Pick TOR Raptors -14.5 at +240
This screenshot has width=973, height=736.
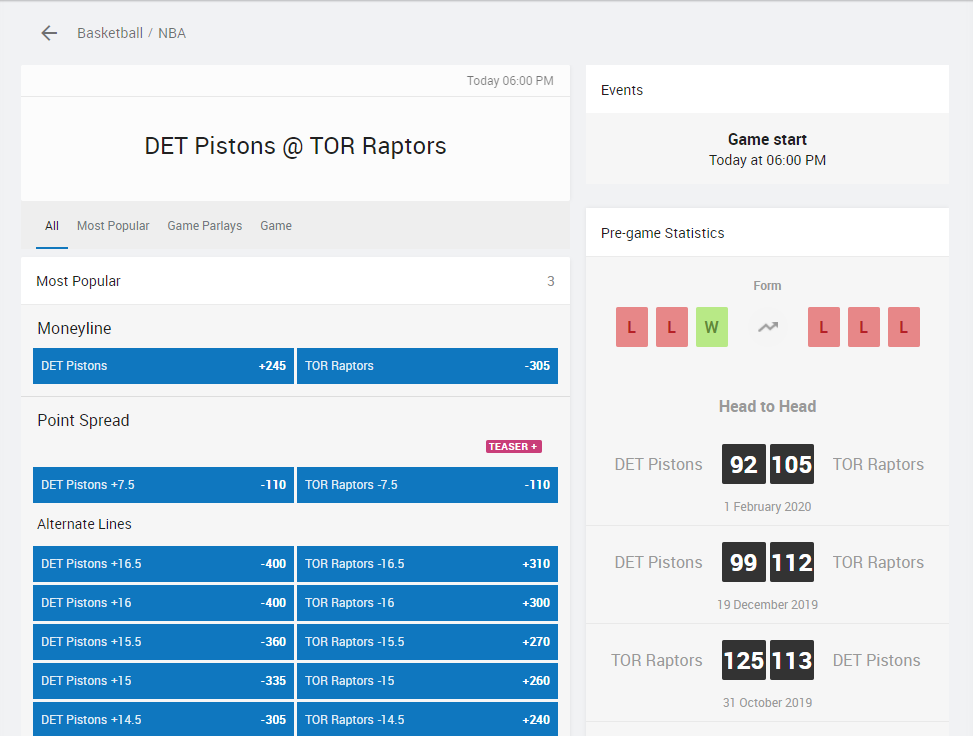tap(428, 719)
